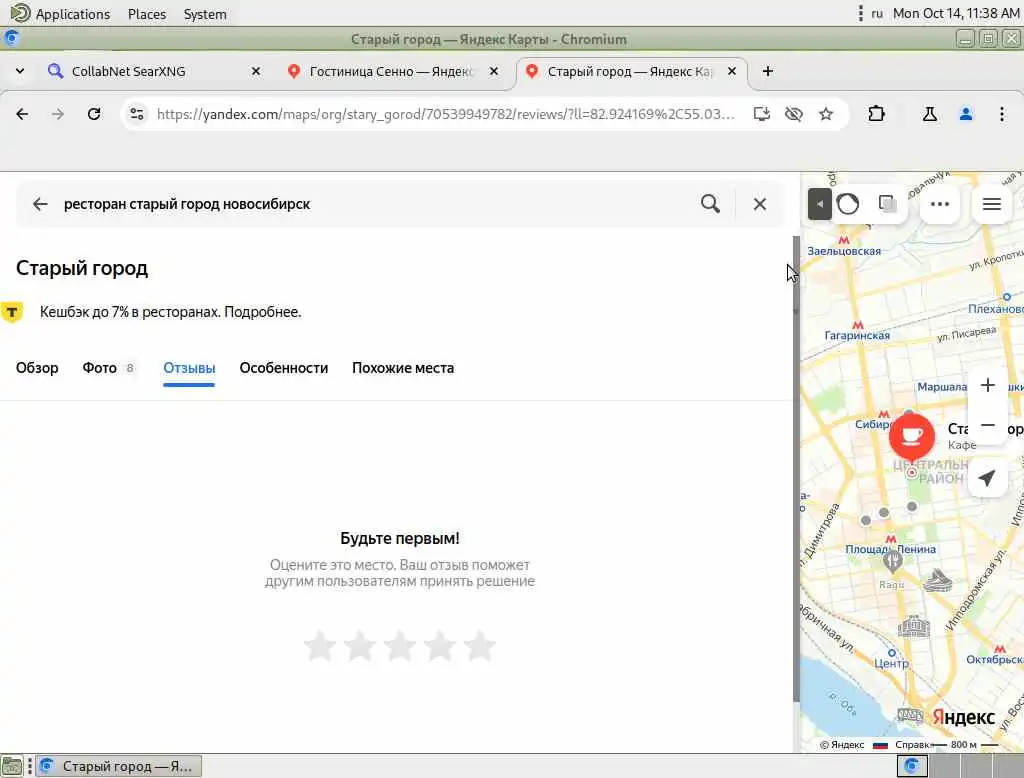Open tracking protection eye icon
This screenshot has height=778, width=1024.
[793, 114]
